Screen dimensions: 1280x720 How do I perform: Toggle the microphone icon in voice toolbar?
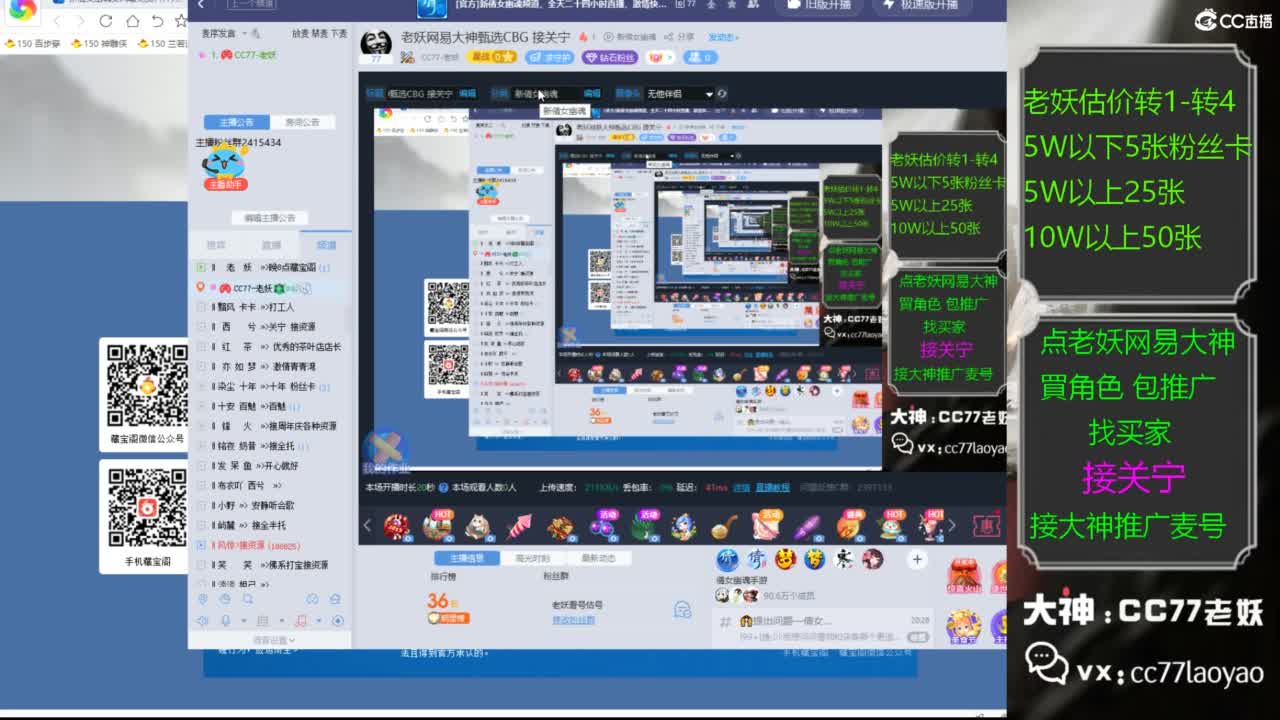[x=225, y=621]
